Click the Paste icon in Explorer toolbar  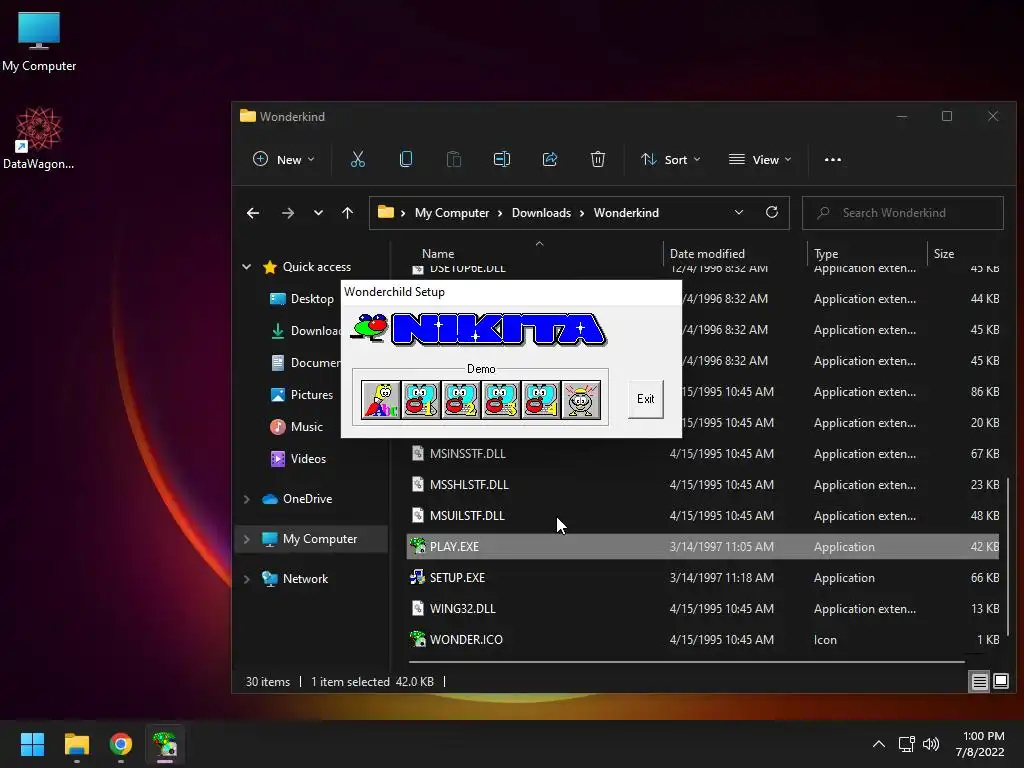[x=454, y=159]
